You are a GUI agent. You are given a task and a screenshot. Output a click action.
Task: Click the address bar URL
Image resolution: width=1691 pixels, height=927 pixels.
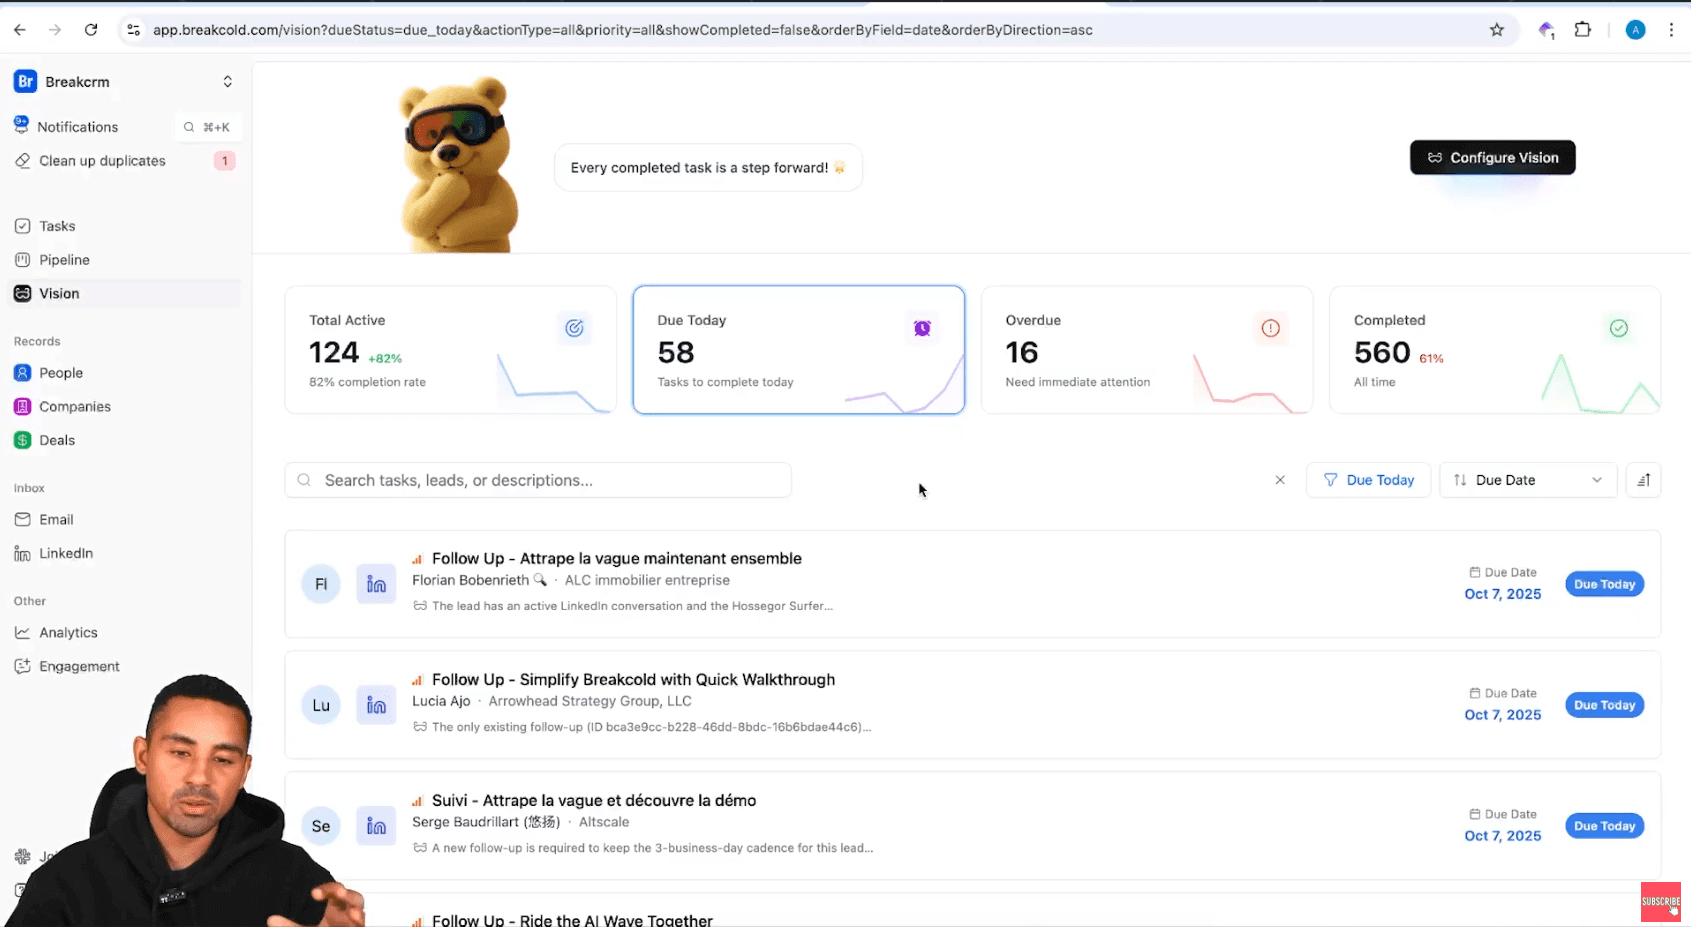(x=622, y=30)
